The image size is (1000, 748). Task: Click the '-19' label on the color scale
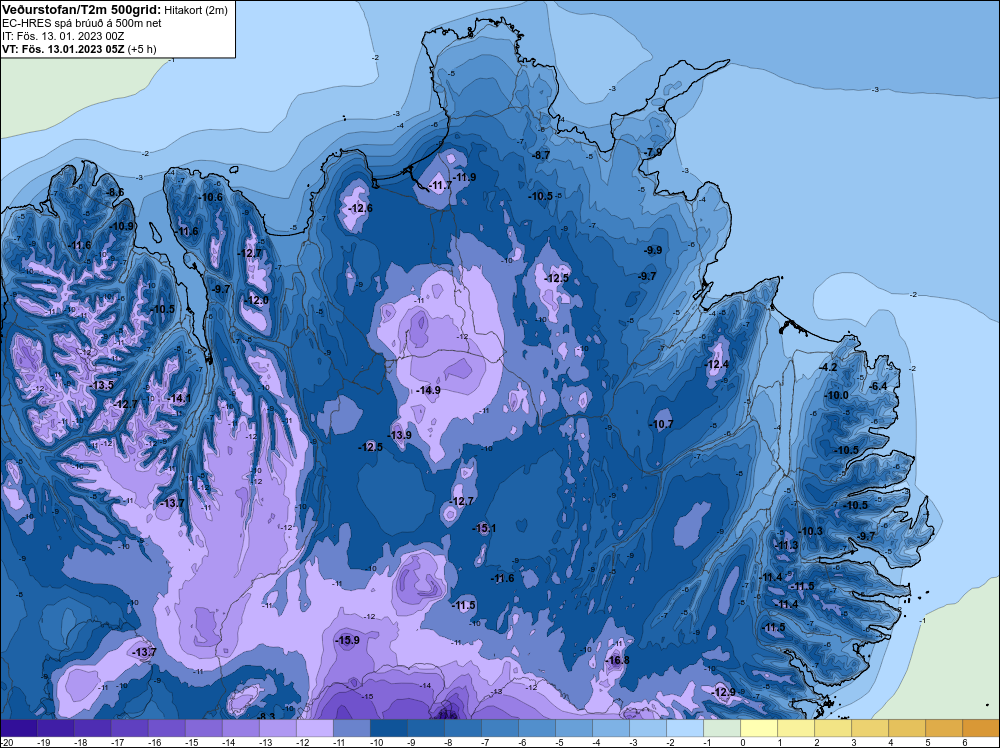pyautogui.click(x=43, y=742)
